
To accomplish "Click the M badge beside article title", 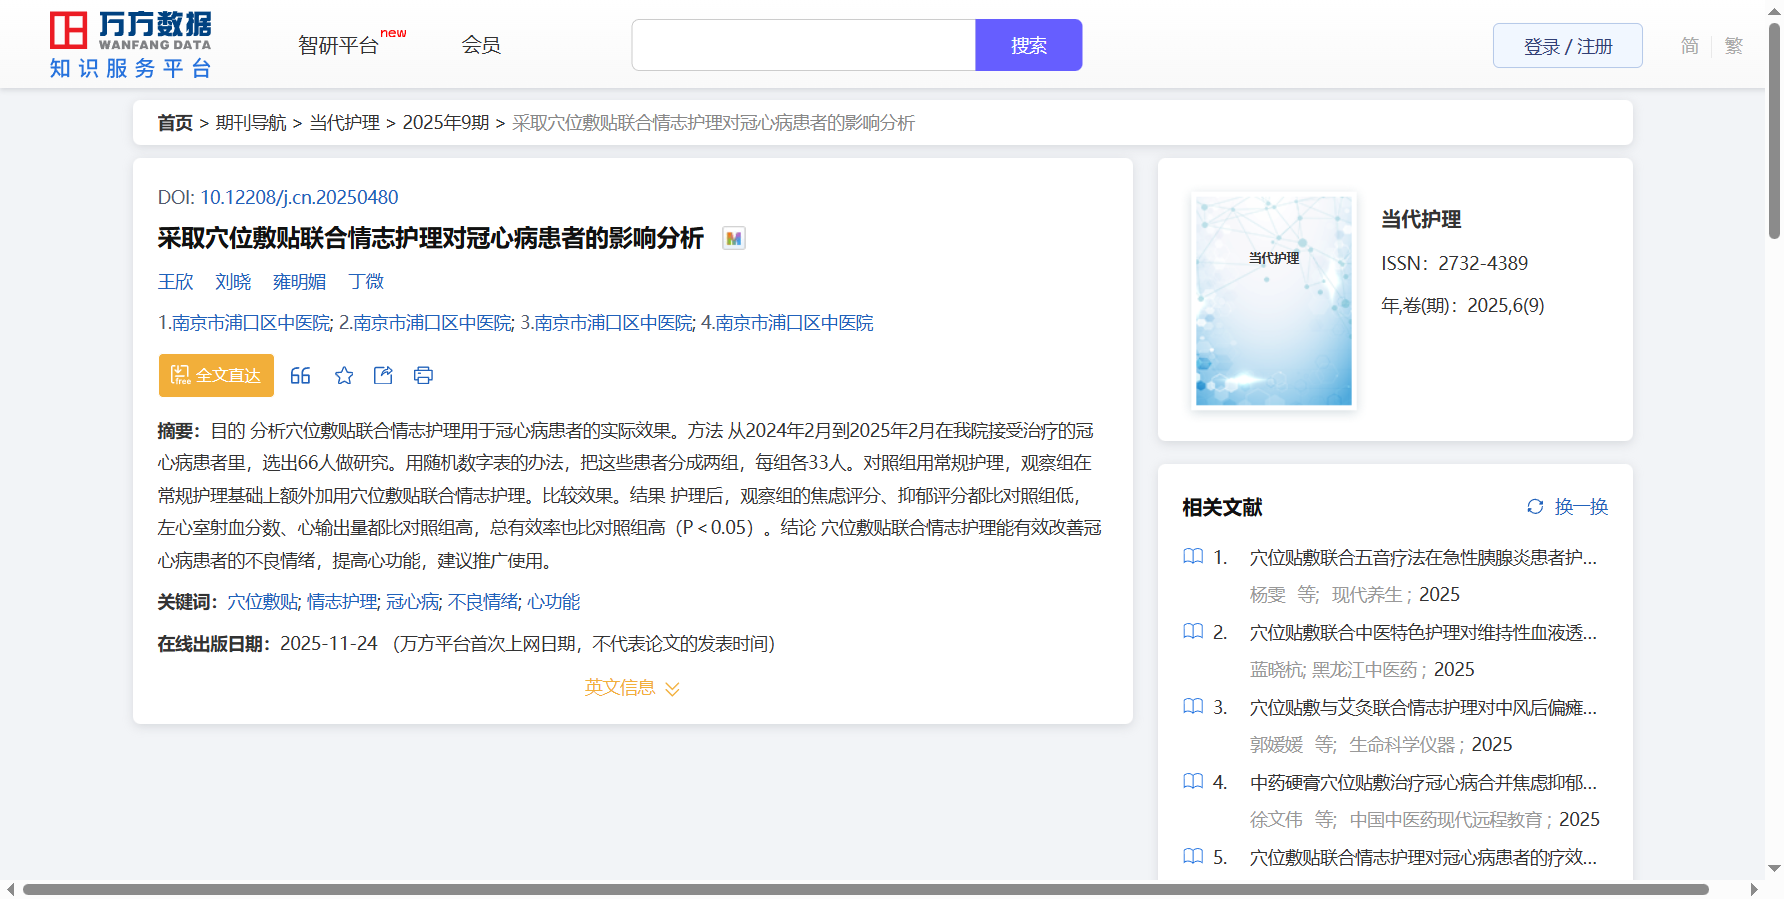I will point(734,239).
